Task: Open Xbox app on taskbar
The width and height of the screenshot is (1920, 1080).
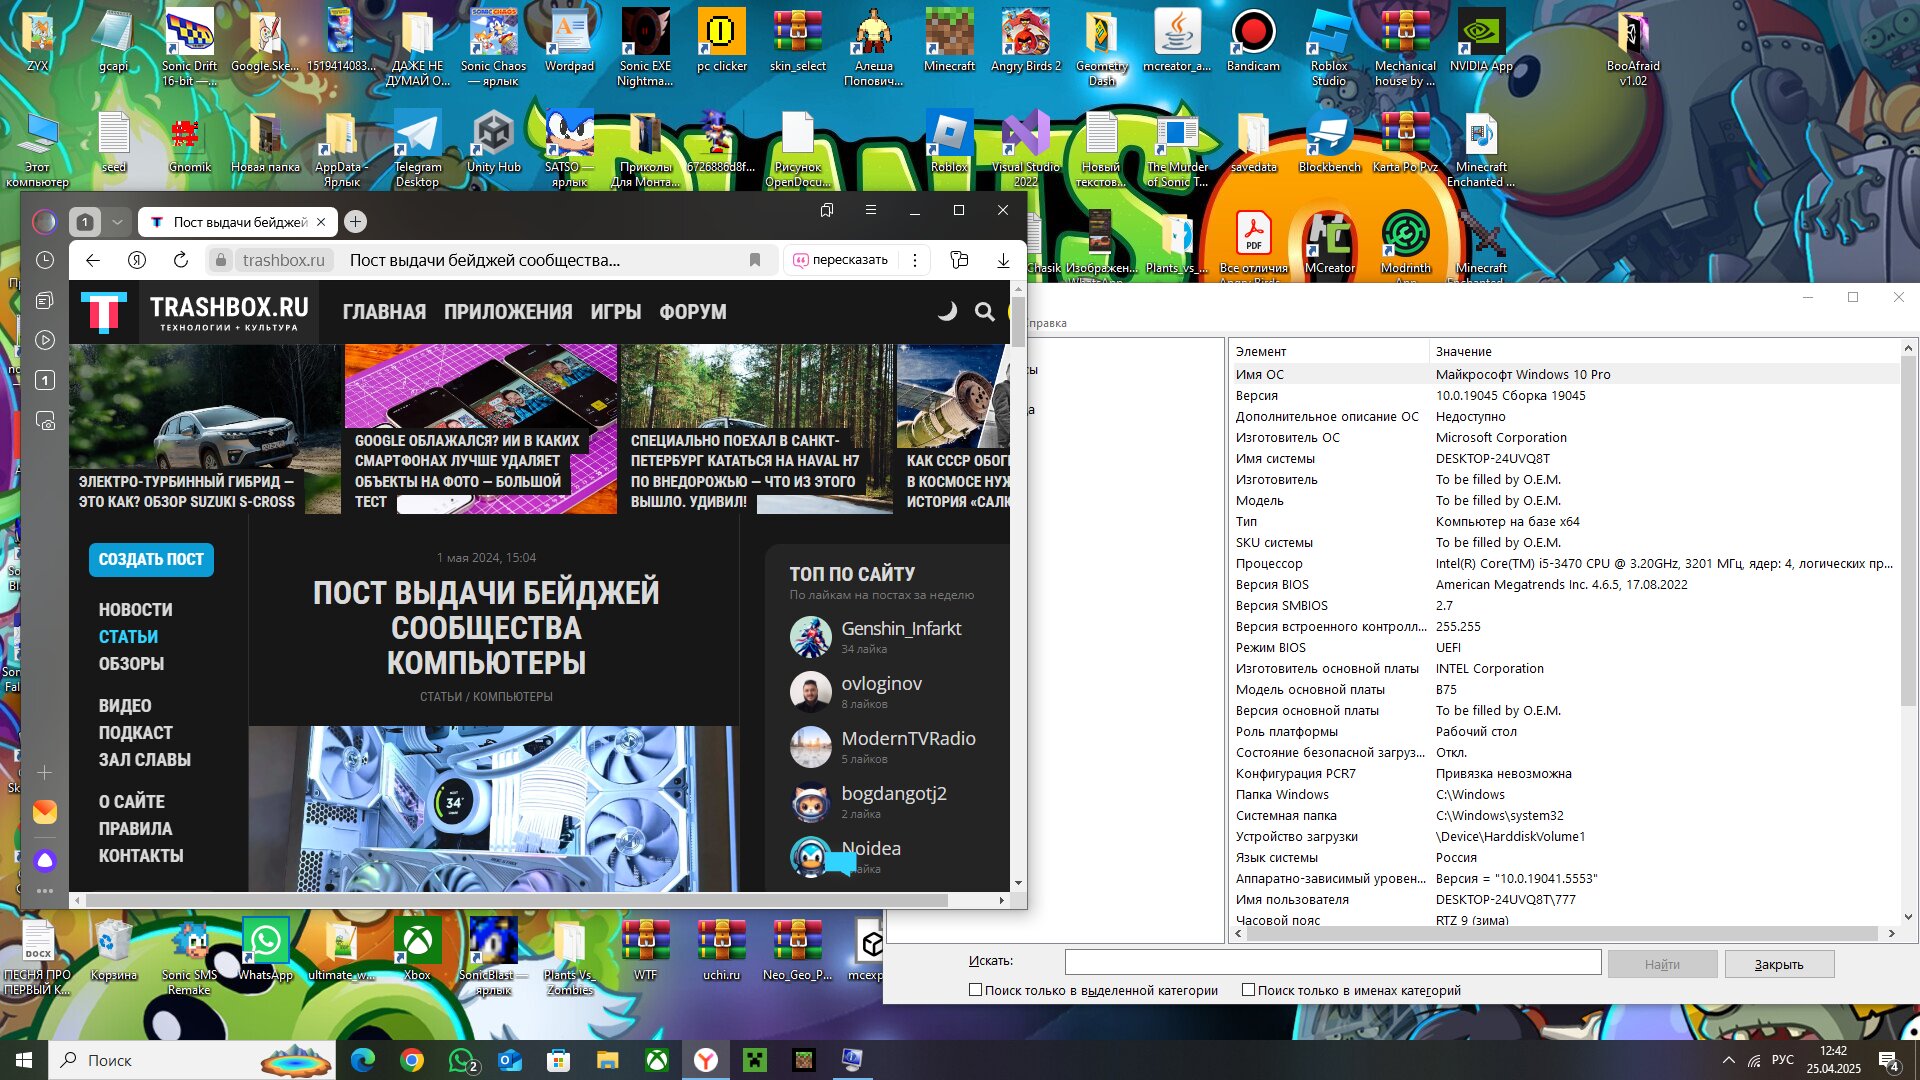Action: [657, 1060]
